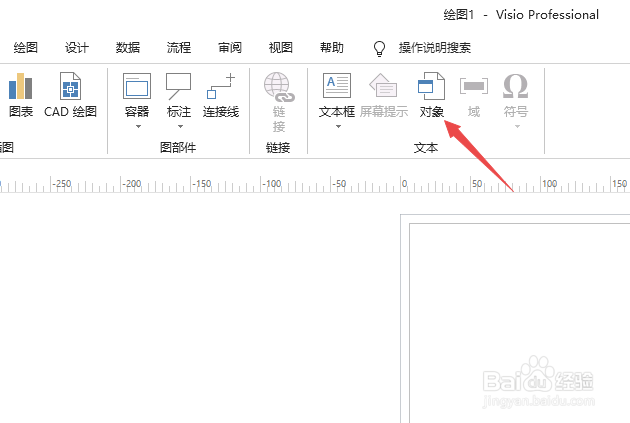Viewport: 630px width, 423px height.
Task: Click the CAD 绘图 drawing icon
Action: click(x=70, y=86)
